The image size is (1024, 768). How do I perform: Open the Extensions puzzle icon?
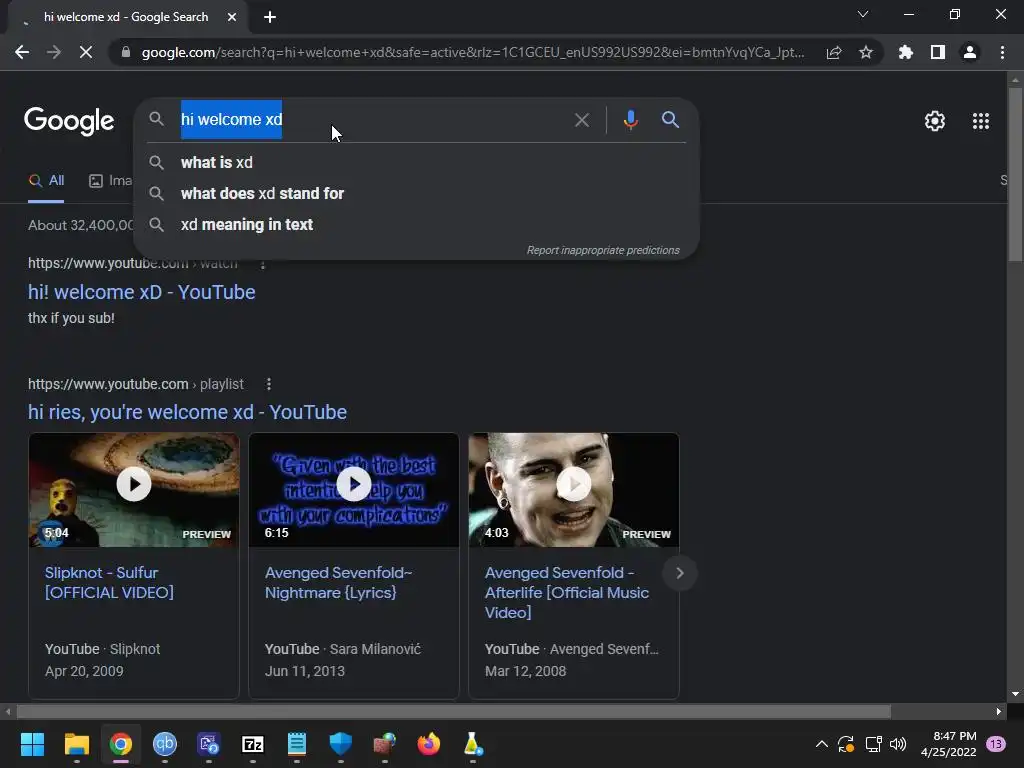click(906, 52)
